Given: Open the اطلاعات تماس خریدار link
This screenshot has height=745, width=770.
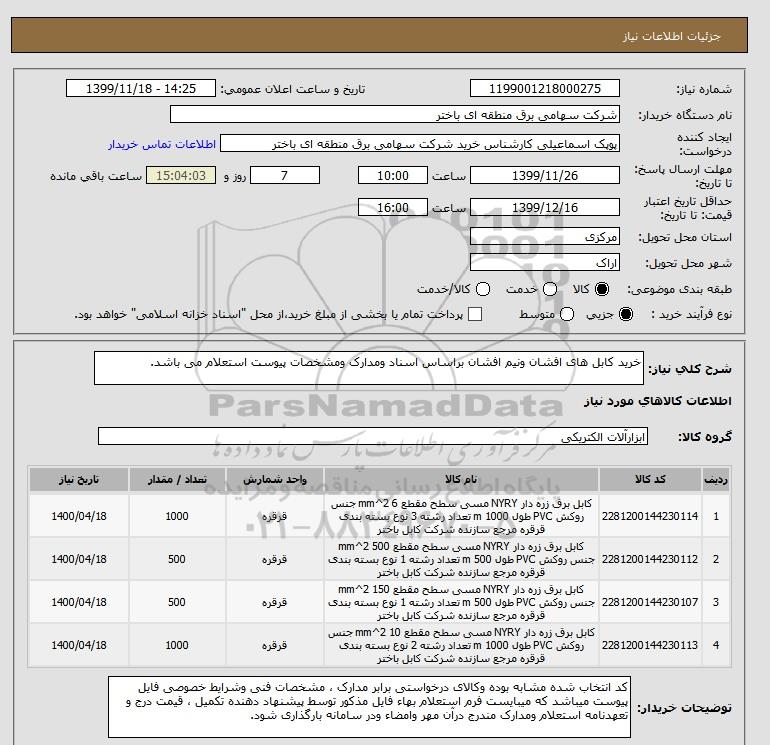Looking at the screenshot, I should click(x=162, y=144).
